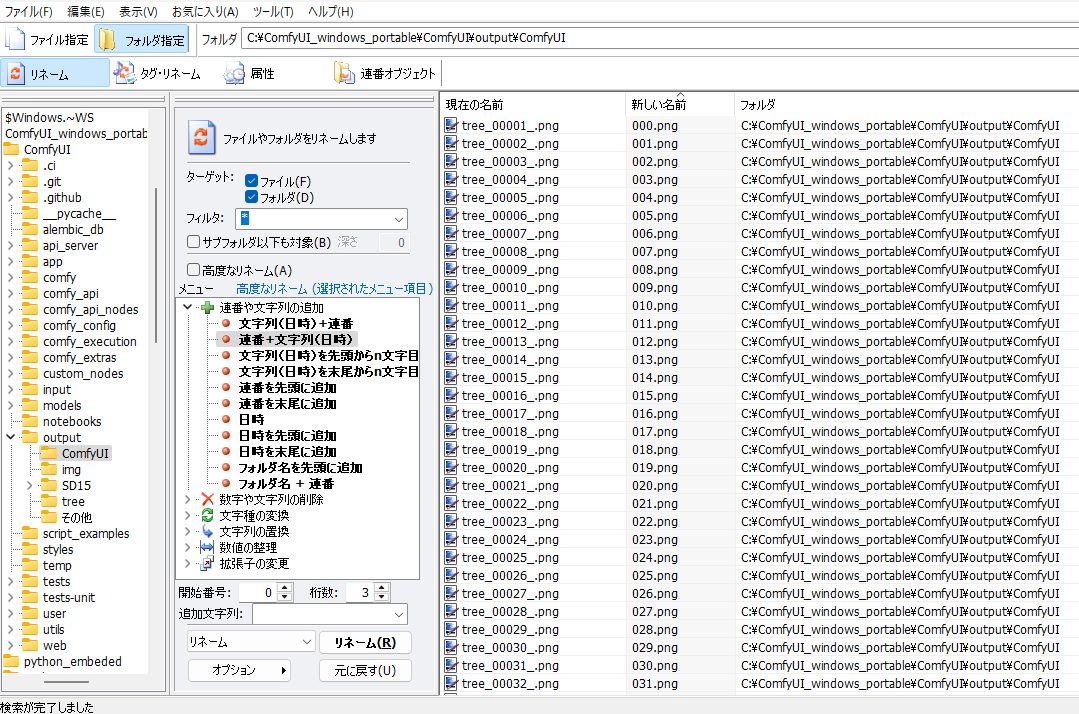Uncheck the Folder (フォルダ(D)) target checkbox
Screen dimensions: 1079x714
252,197
